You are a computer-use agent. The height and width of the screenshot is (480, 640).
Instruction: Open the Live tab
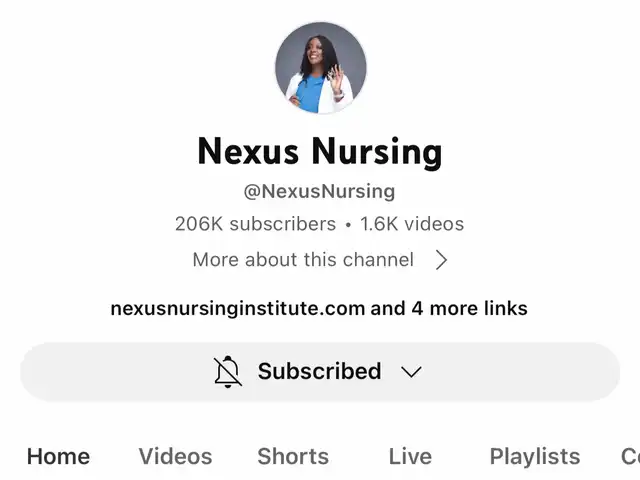410,456
